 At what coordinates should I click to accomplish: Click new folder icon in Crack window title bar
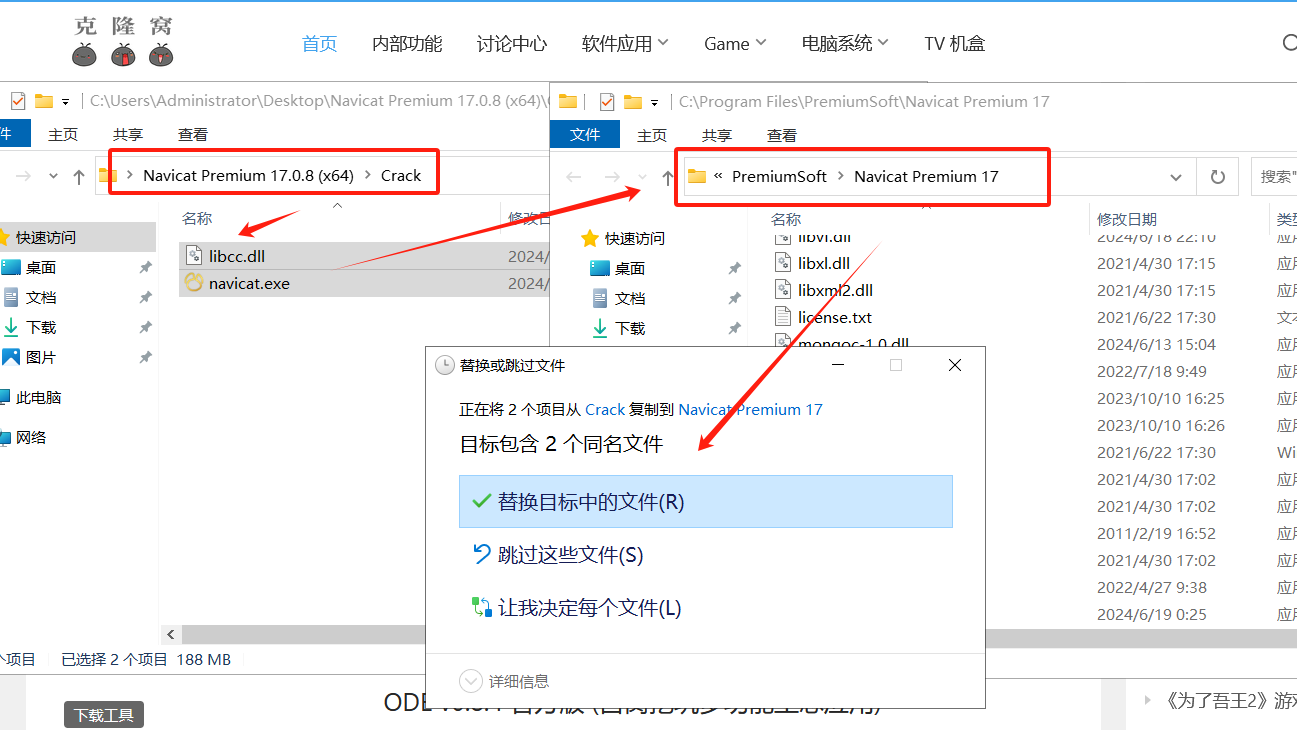[43, 101]
